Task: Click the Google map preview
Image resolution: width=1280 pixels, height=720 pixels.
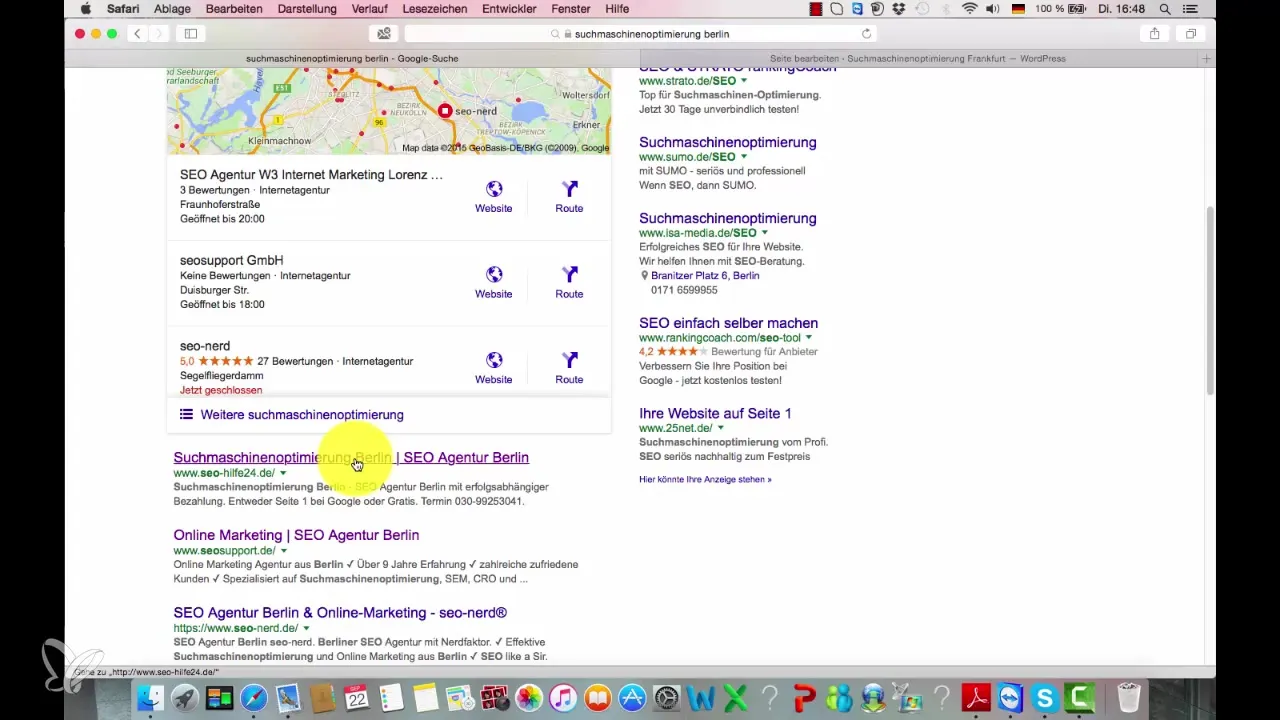Action: (389, 111)
